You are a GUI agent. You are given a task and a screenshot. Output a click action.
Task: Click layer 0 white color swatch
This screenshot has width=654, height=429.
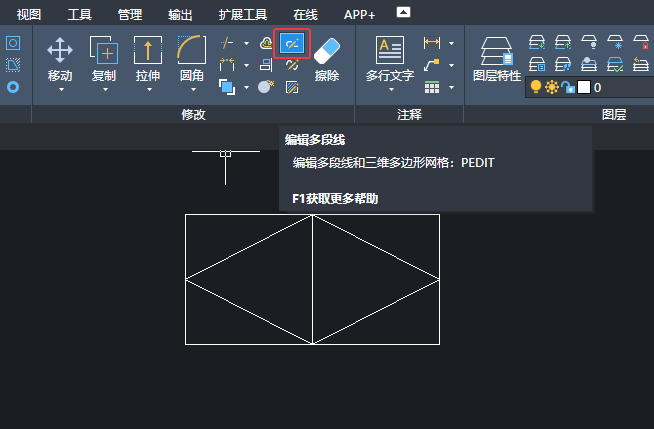pos(584,87)
